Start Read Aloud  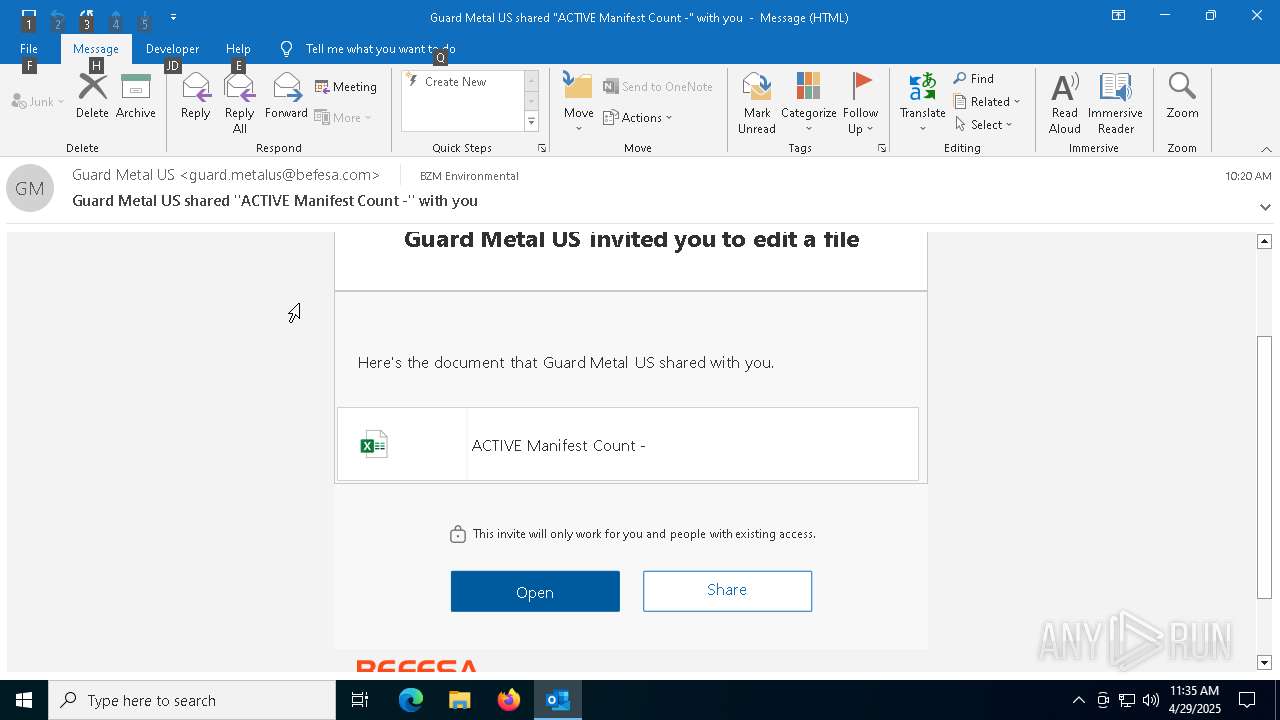coord(1065,102)
